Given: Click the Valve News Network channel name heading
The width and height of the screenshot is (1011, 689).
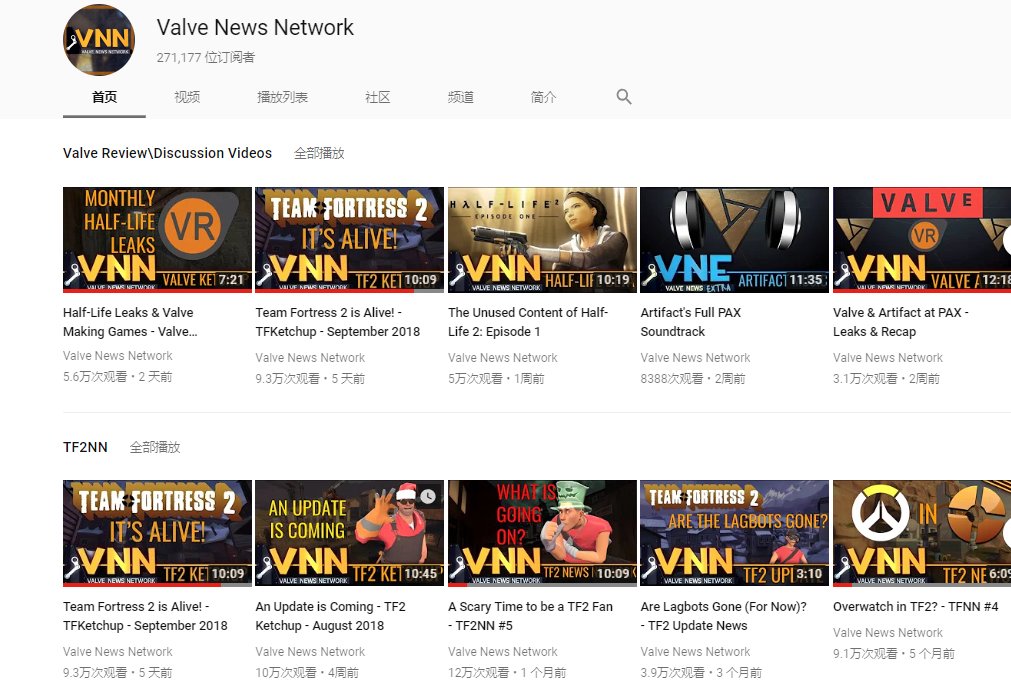Looking at the screenshot, I should [255, 27].
